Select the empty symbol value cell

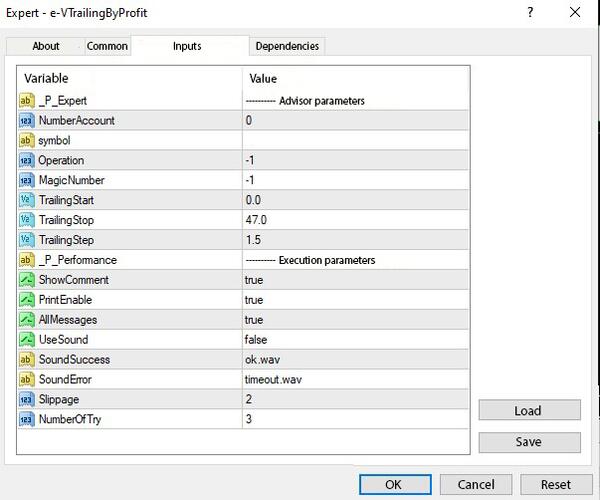click(x=355, y=140)
